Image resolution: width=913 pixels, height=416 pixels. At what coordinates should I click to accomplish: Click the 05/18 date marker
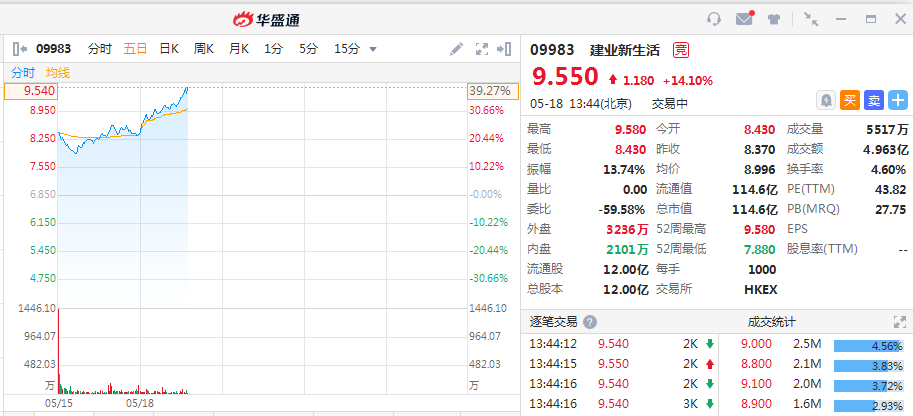pyautogui.click(x=140, y=403)
